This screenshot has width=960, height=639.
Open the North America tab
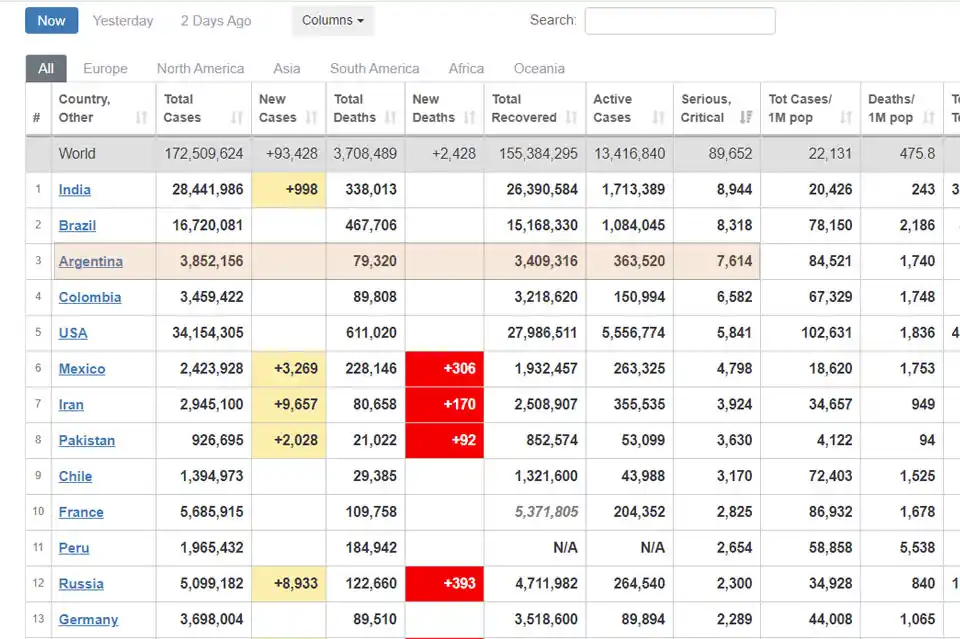200,69
